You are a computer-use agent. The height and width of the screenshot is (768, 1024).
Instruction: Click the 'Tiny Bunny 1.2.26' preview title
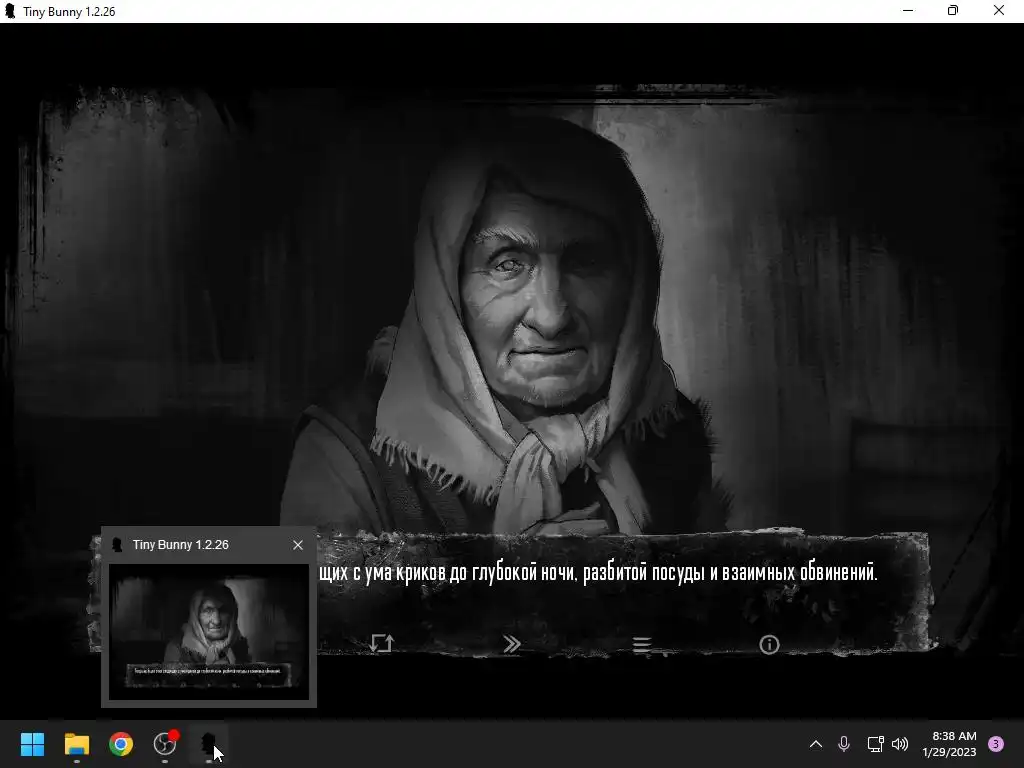pyautogui.click(x=181, y=545)
